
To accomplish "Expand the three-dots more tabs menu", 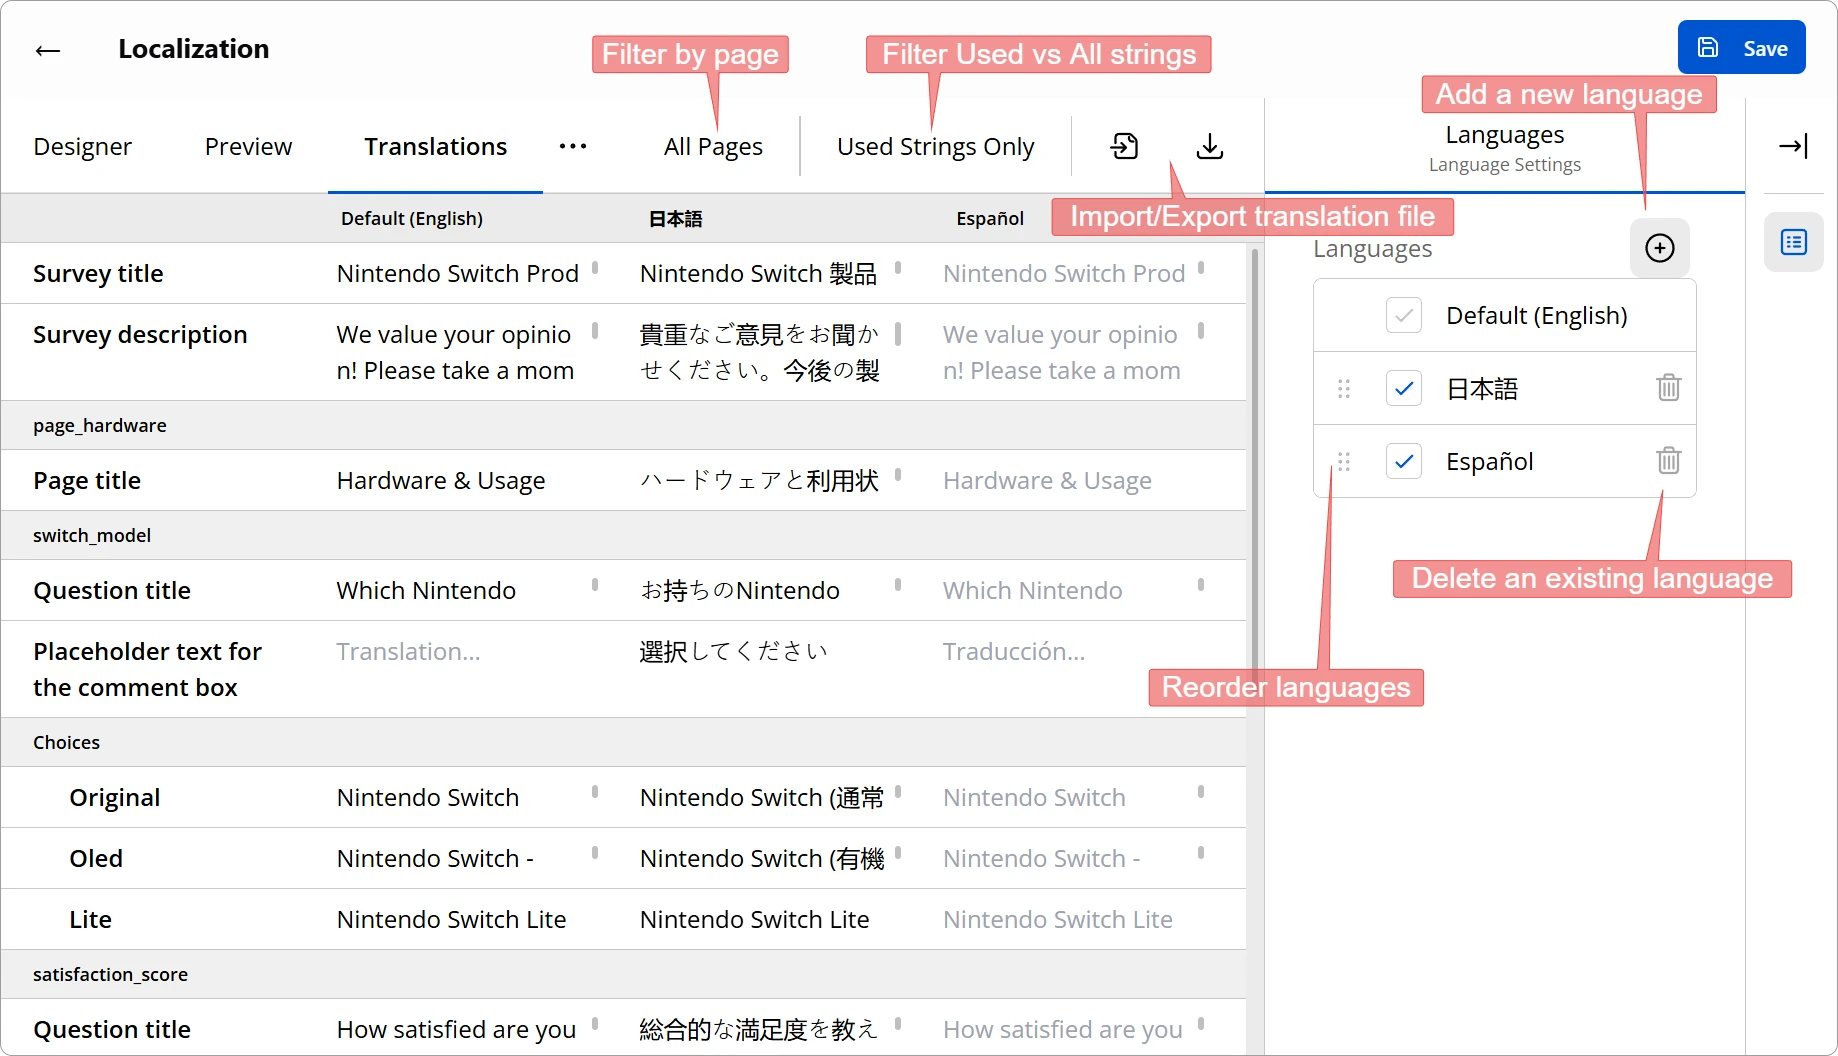I will pos(573,147).
